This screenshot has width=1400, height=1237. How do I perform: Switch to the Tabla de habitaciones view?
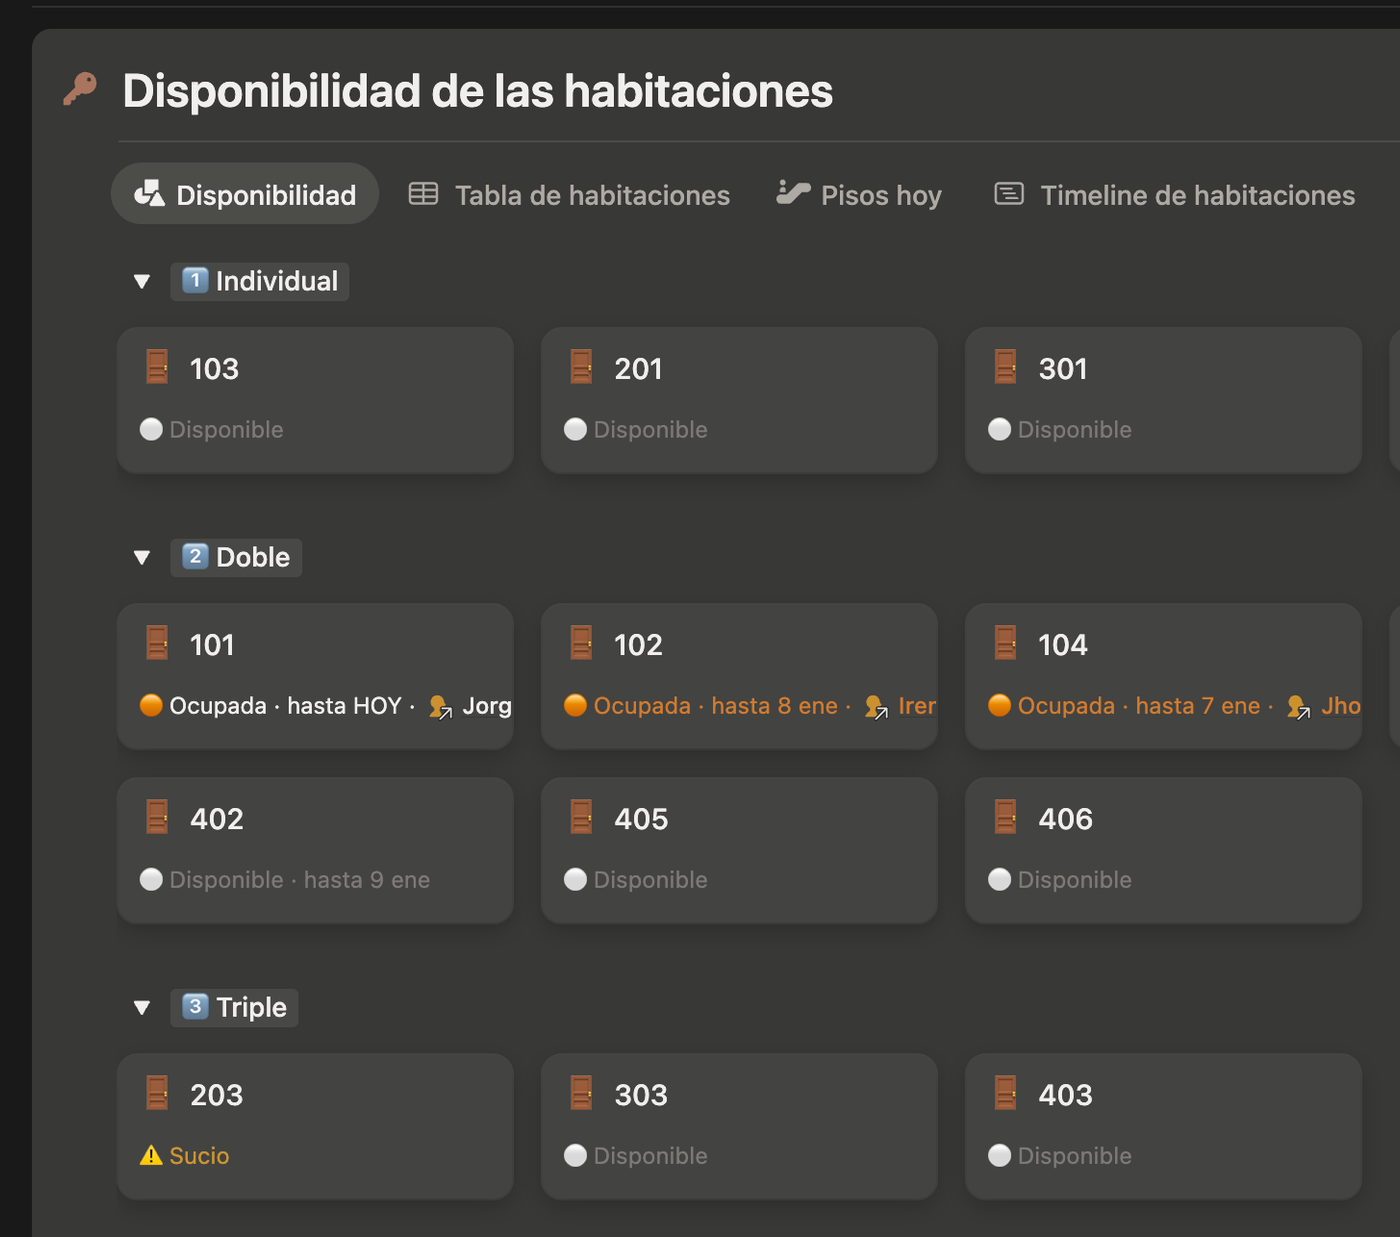pos(591,195)
